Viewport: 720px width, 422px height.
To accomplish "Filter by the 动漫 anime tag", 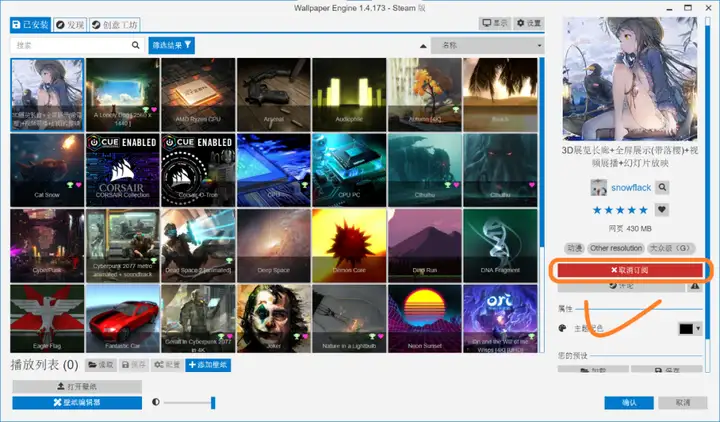I will coord(574,248).
